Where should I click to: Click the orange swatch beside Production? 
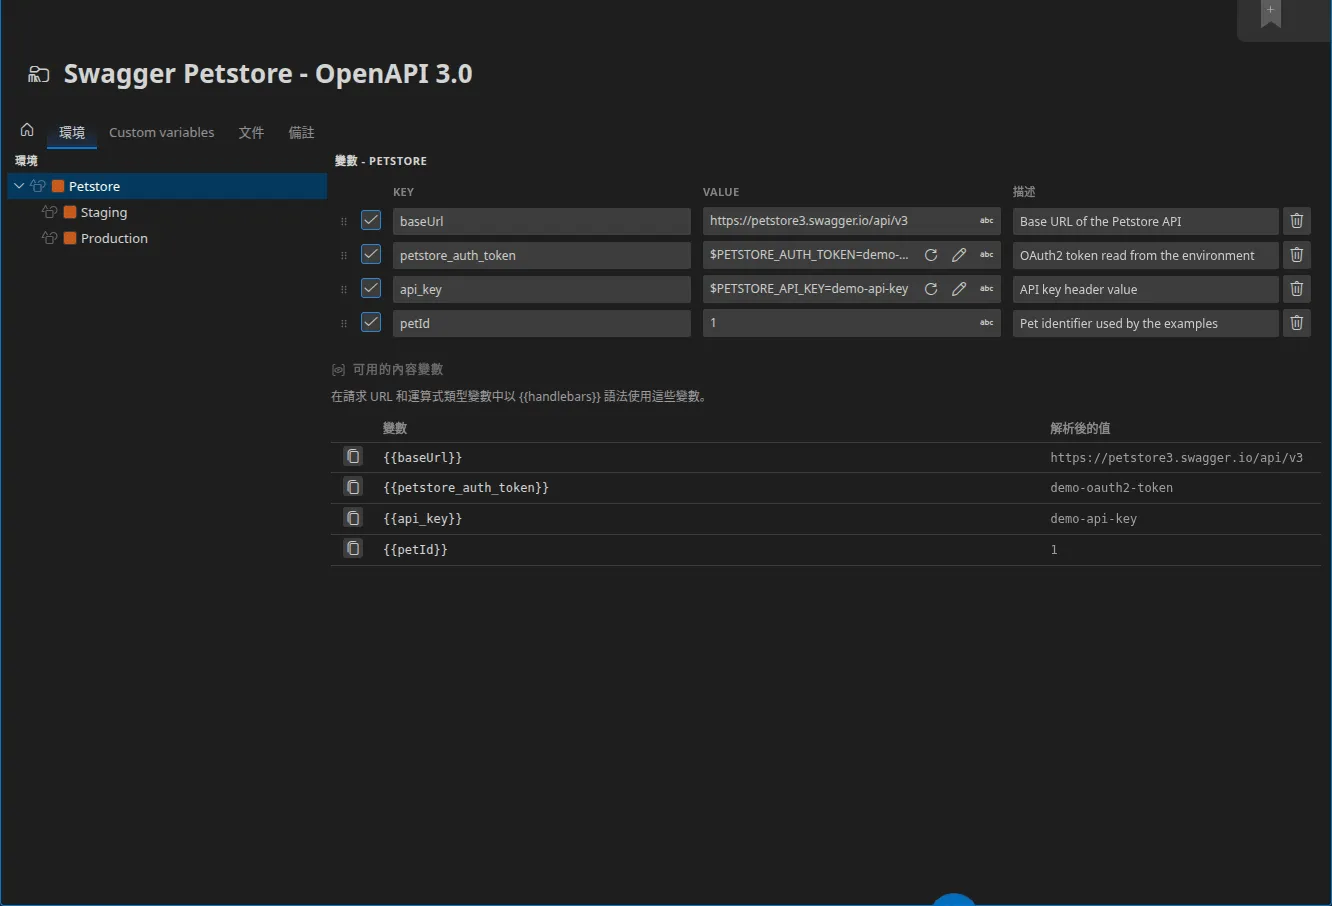click(x=70, y=238)
